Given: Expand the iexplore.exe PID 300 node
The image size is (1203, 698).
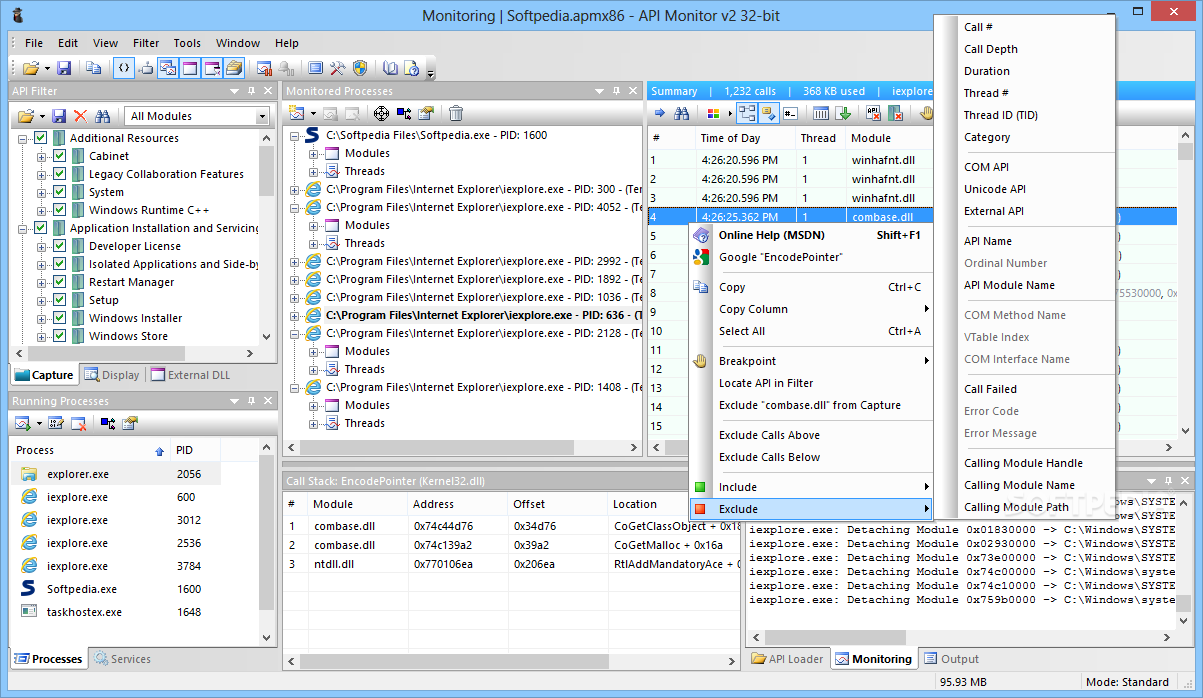Looking at the screenshot, I should [x=295, y=189].
